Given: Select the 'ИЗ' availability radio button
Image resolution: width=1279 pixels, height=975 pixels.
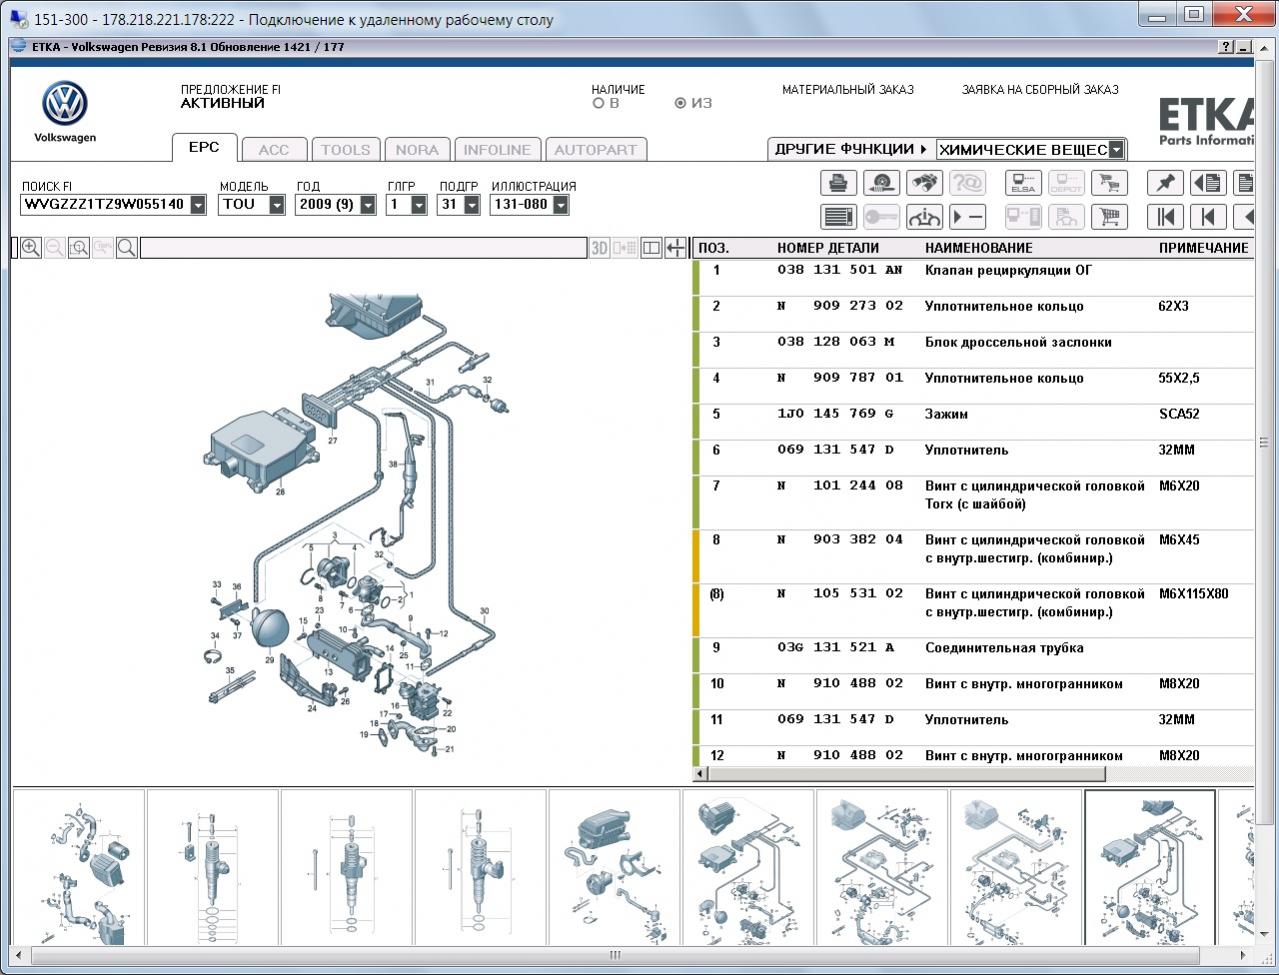Looking at the screenshot, I should [x=681, y=103].
